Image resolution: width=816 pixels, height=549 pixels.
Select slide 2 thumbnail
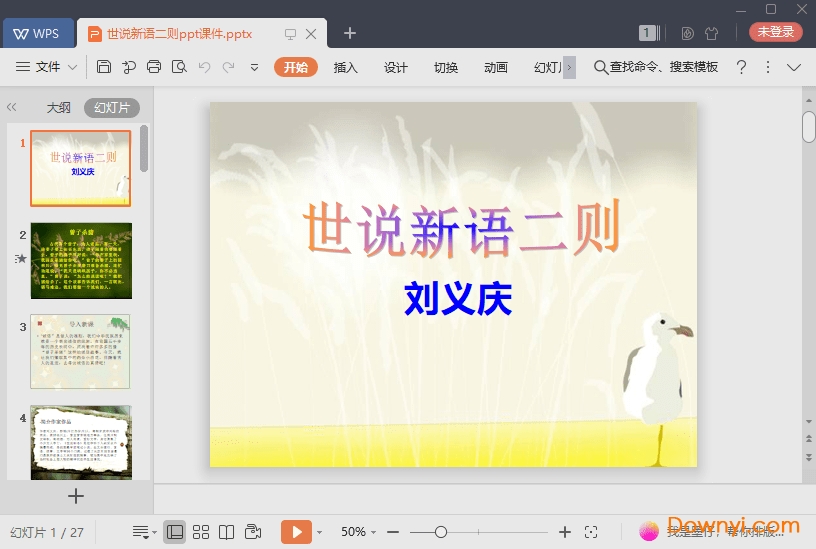tap(81, 261)
